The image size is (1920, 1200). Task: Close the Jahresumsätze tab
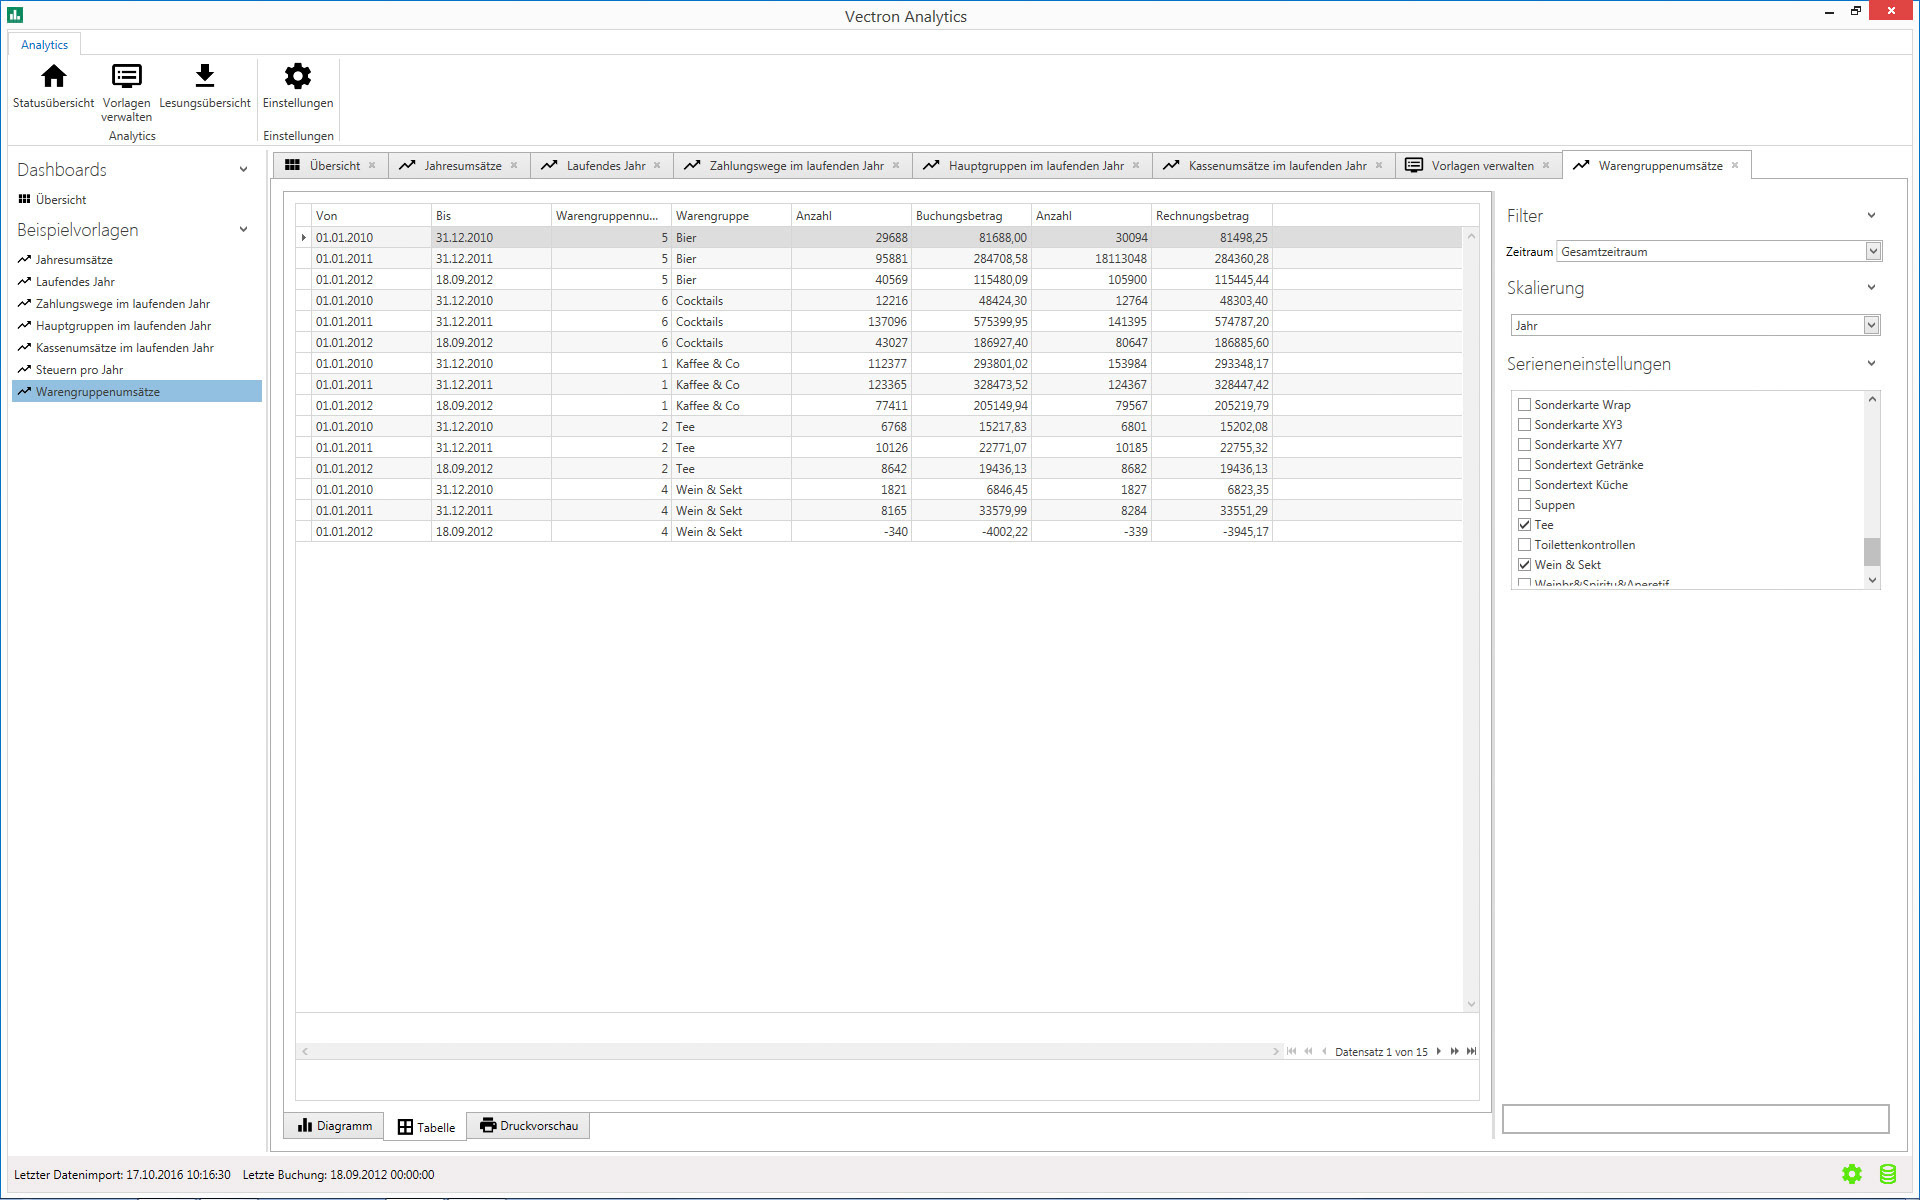[x=514, y=166]
